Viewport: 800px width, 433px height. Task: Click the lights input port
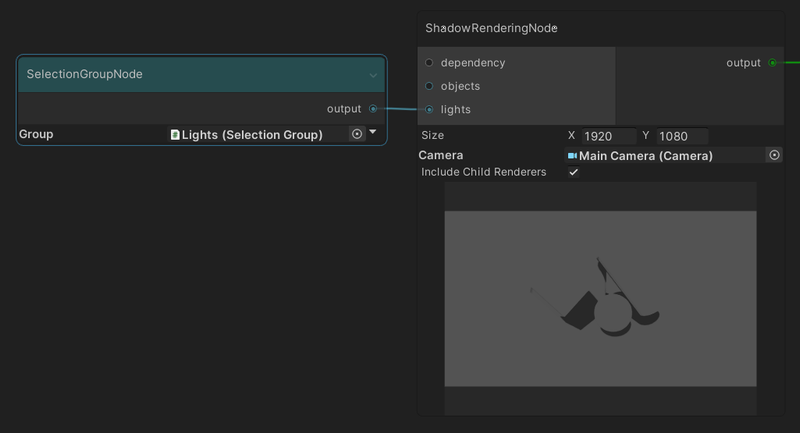point(429,110)
